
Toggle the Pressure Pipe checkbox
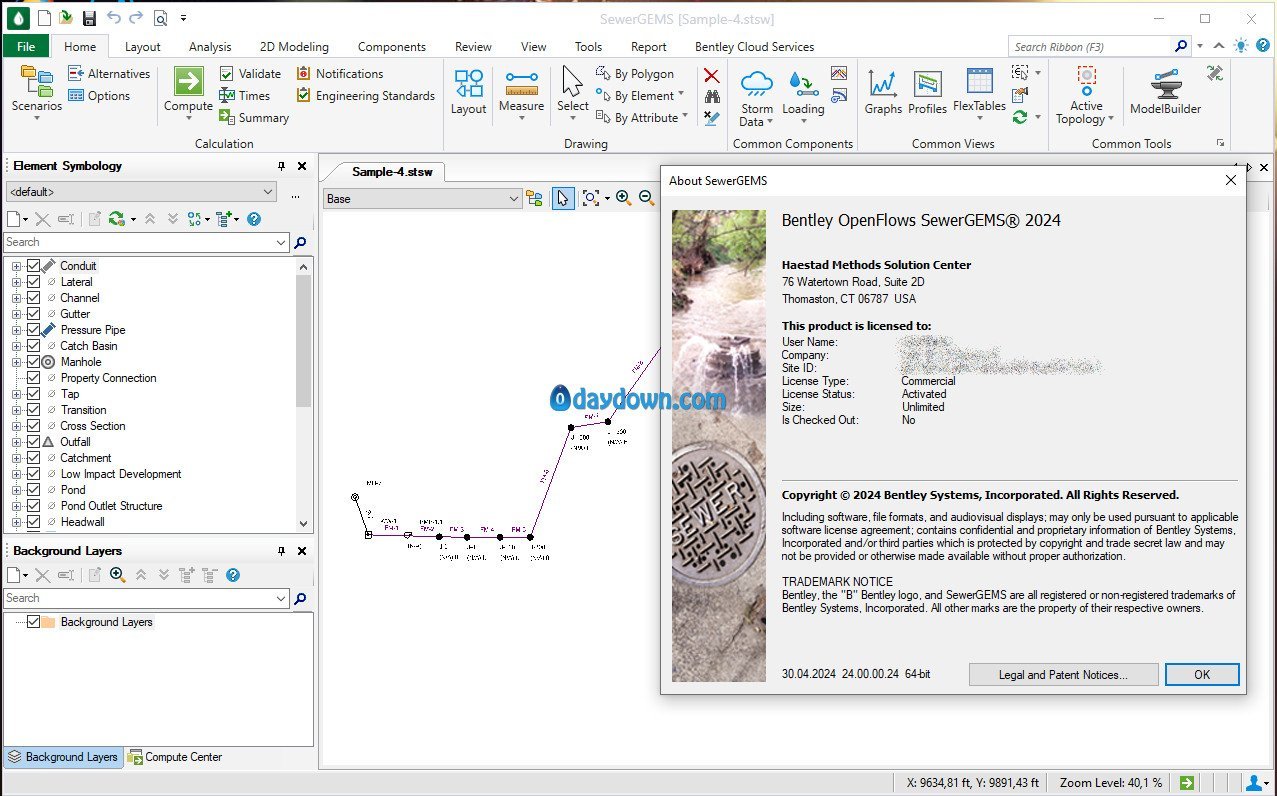point(33,330)
